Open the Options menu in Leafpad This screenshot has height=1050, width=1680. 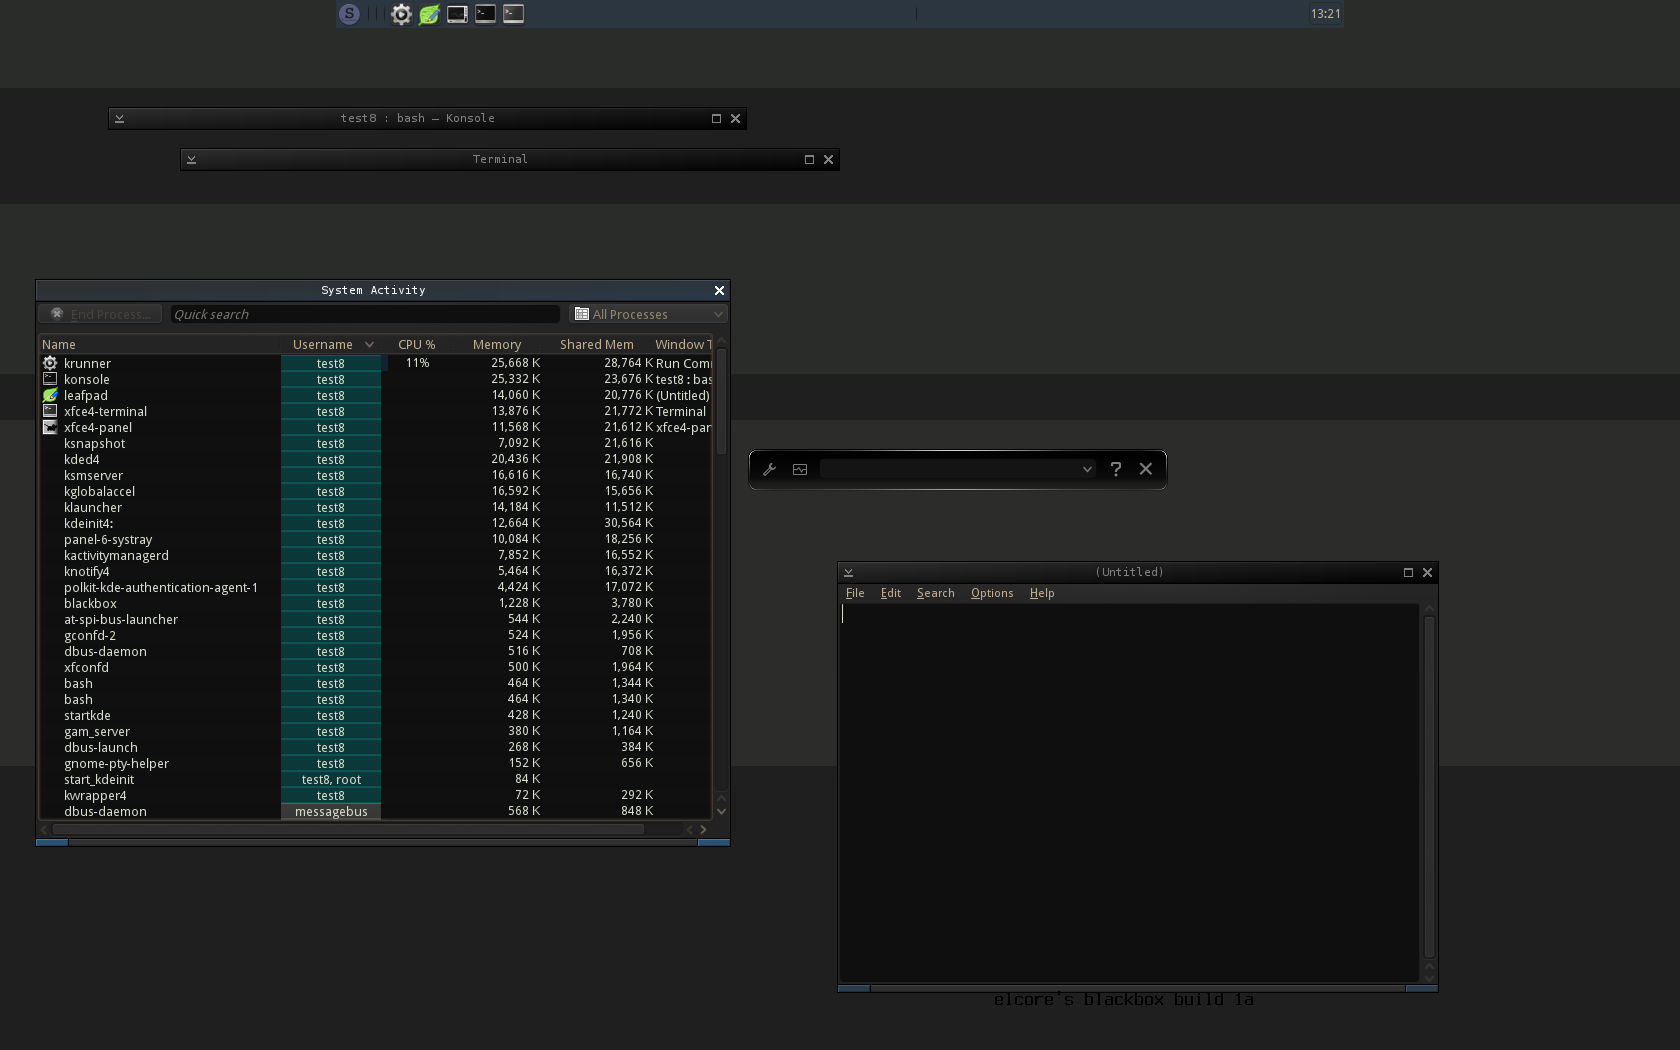click(992, 593)
